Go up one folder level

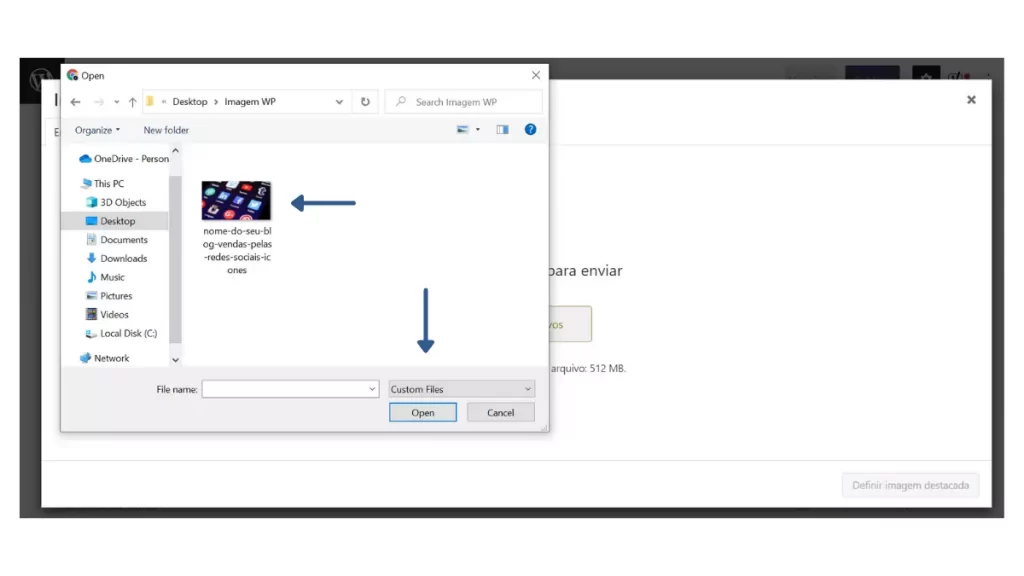[x=133, y=102]
